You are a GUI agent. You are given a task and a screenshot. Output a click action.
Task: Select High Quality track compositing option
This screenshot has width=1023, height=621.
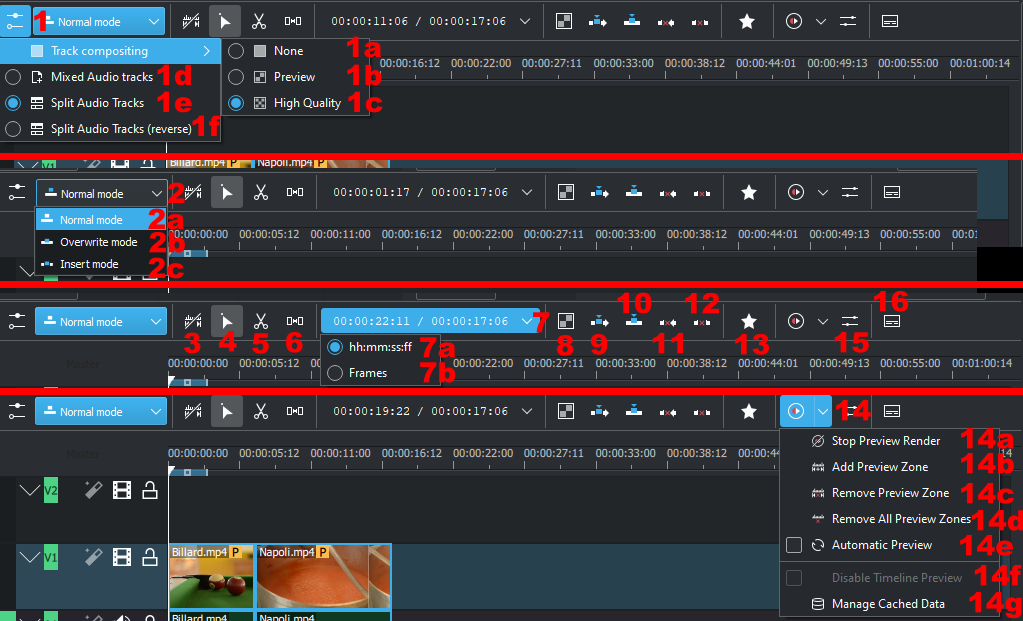295,103
